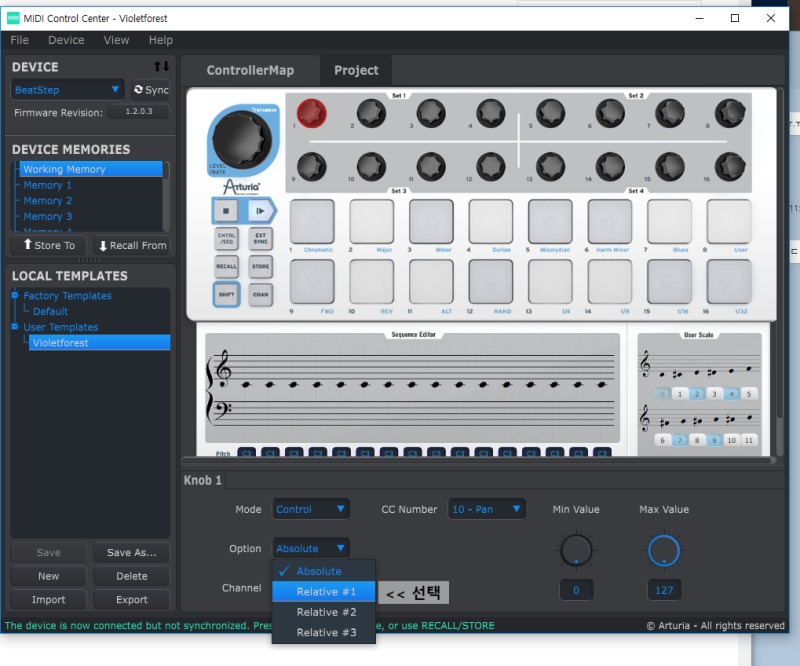Choose Relative #3 in the option list
The image size is (800, 666).
click(x=324, y=632)
